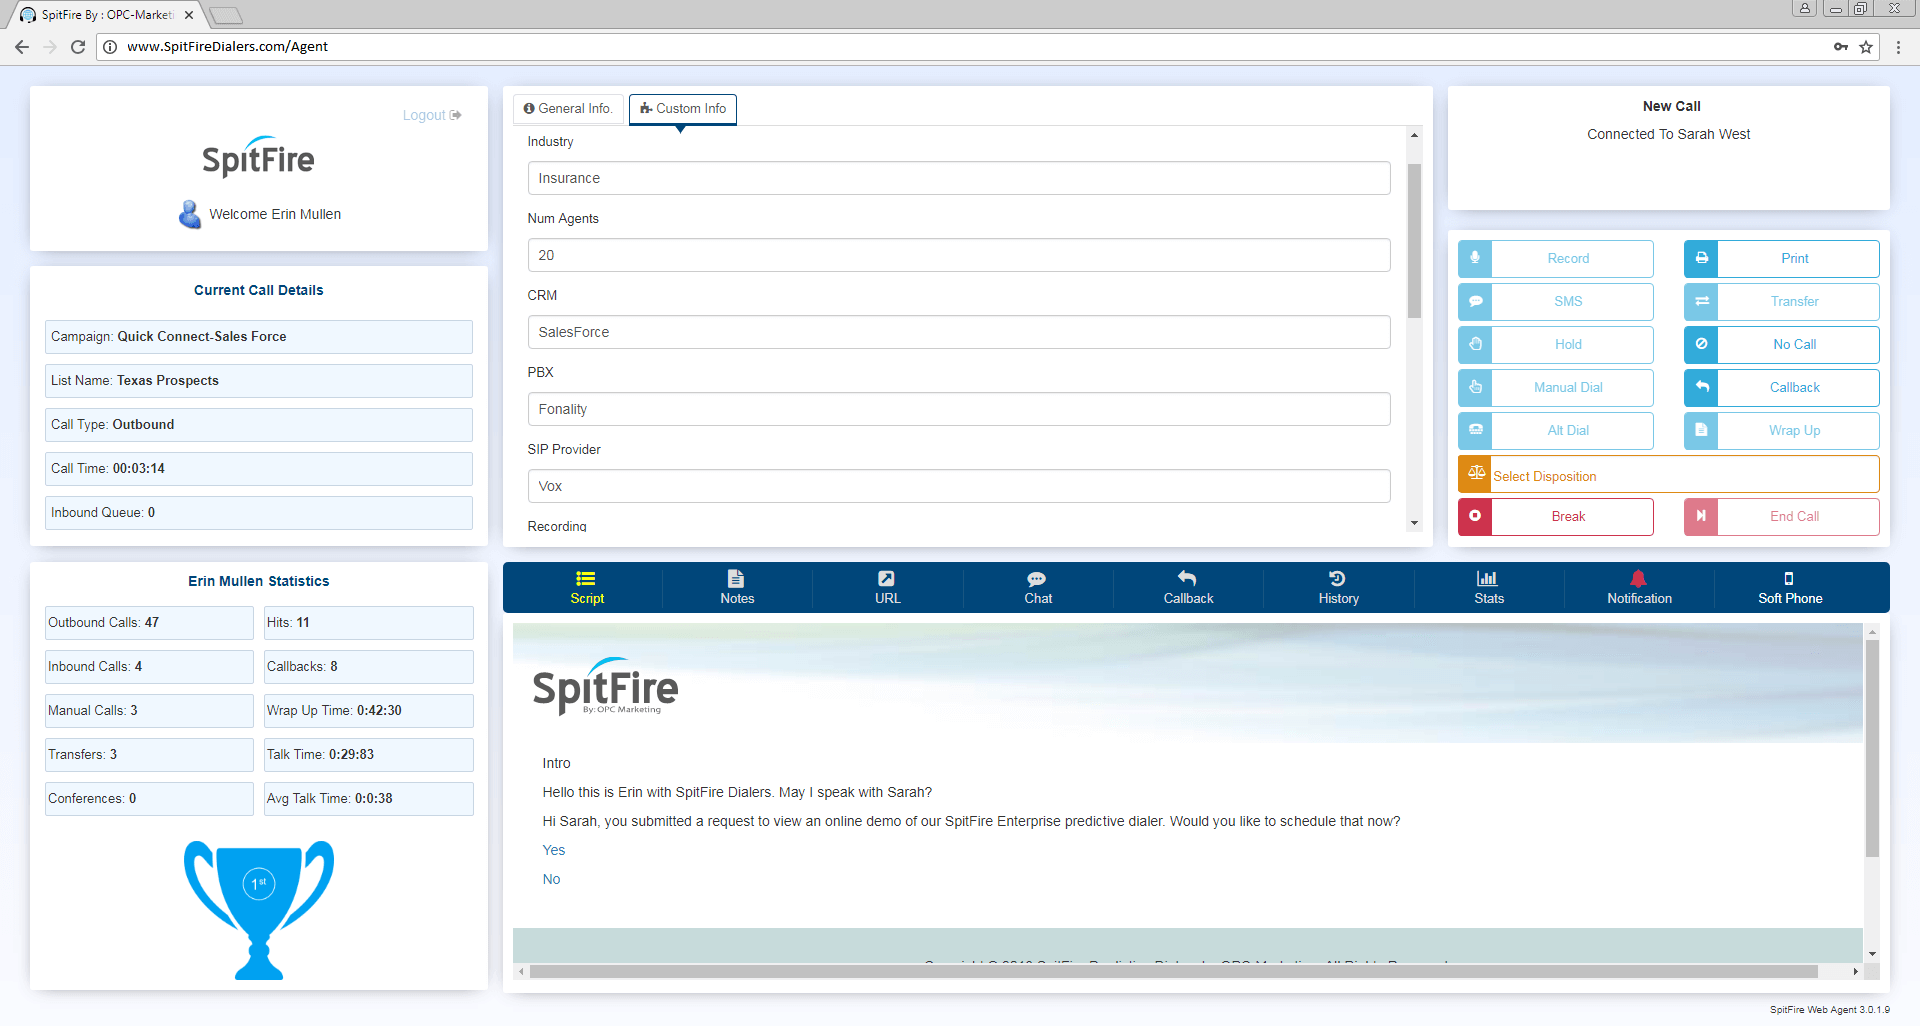
Task: Click the SMS speech bubble icon
Action: click(1475, 301)
